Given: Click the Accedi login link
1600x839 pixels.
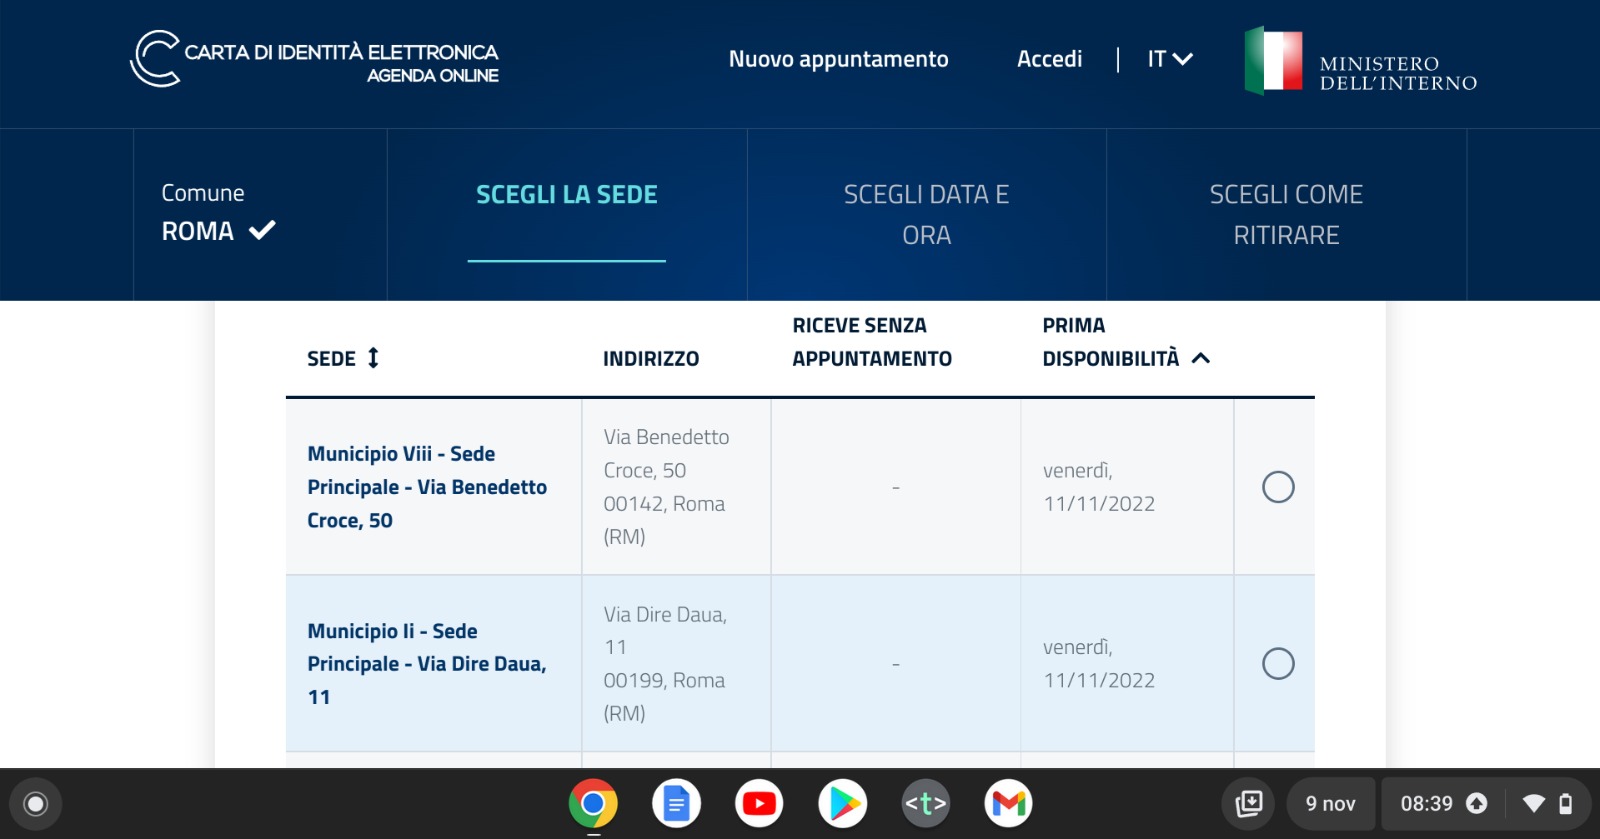Looking at the screenshot, I should (x=1050, y=59).
